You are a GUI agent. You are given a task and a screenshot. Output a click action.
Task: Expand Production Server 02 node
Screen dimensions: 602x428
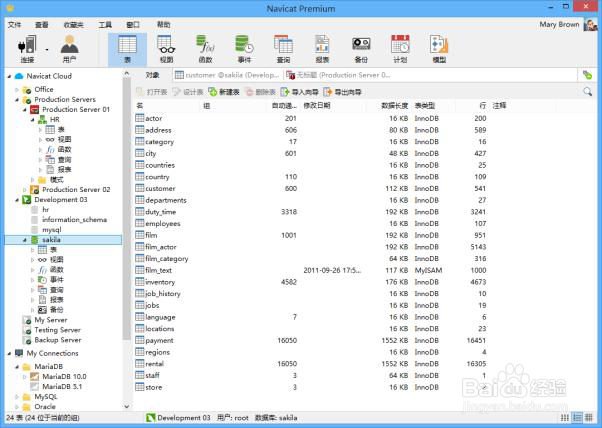click(25, 190)
